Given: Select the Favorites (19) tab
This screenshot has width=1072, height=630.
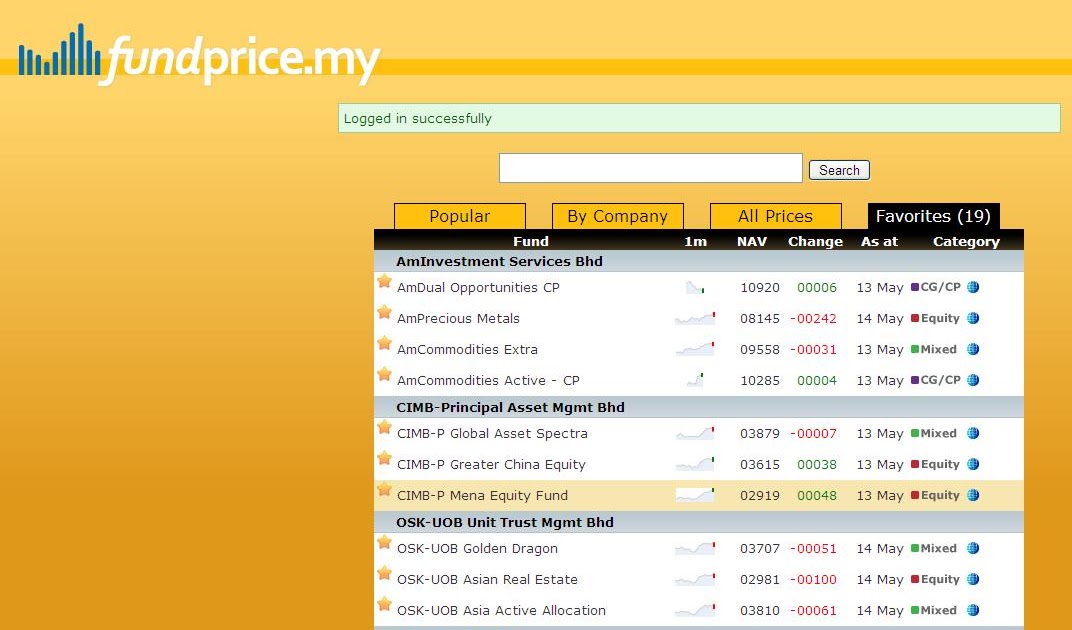Looking at the screenshot, I should click(933, 216).
